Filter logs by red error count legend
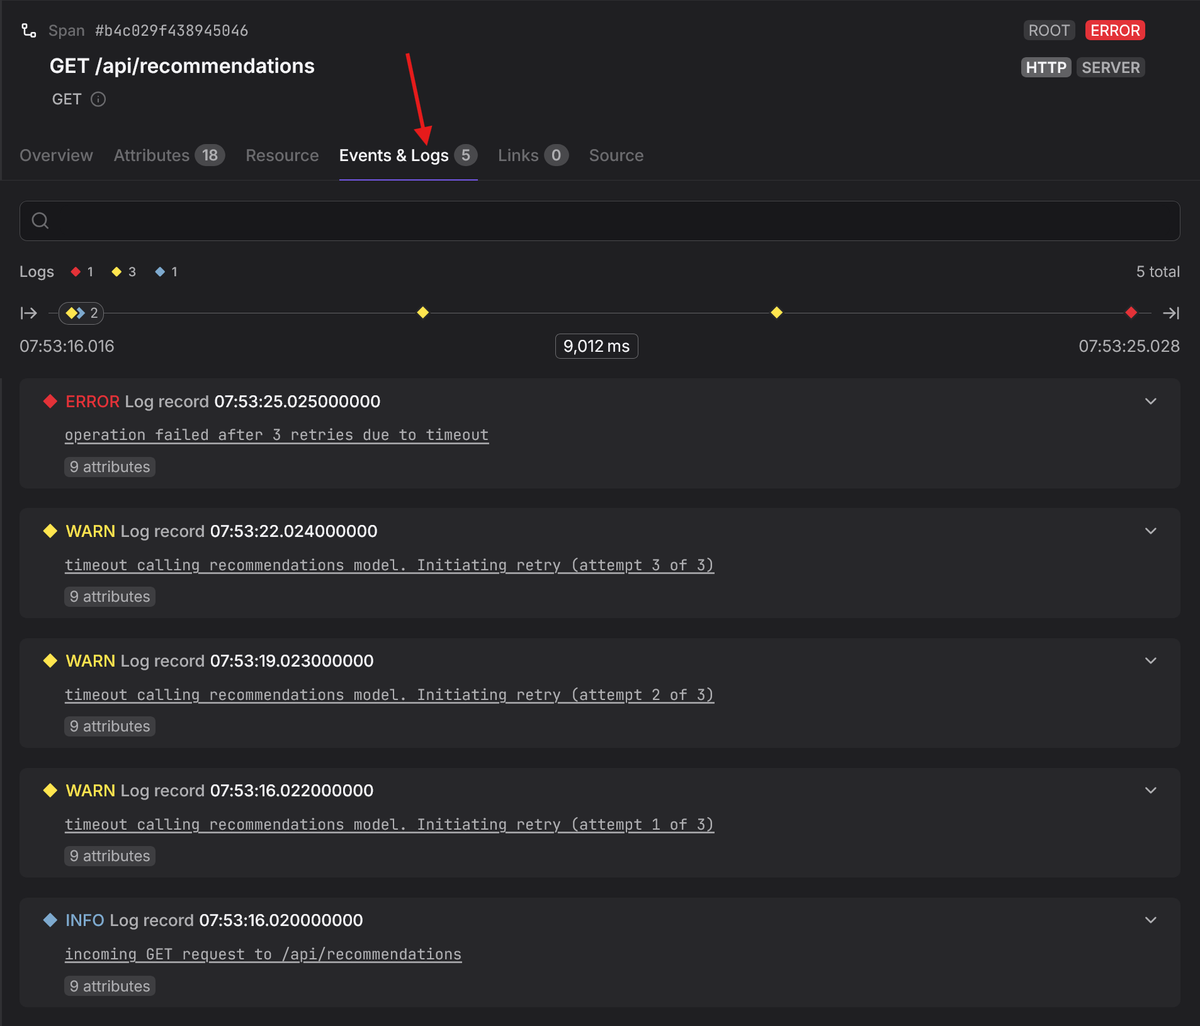 tap(81, 272)
